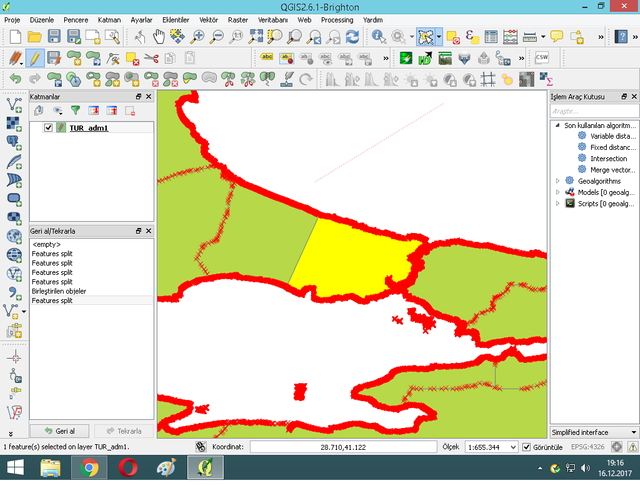This screenshot has height=486, width=640.
Task: Click the Araştır search field in toolbox
Action: click(x=594, y=111)
